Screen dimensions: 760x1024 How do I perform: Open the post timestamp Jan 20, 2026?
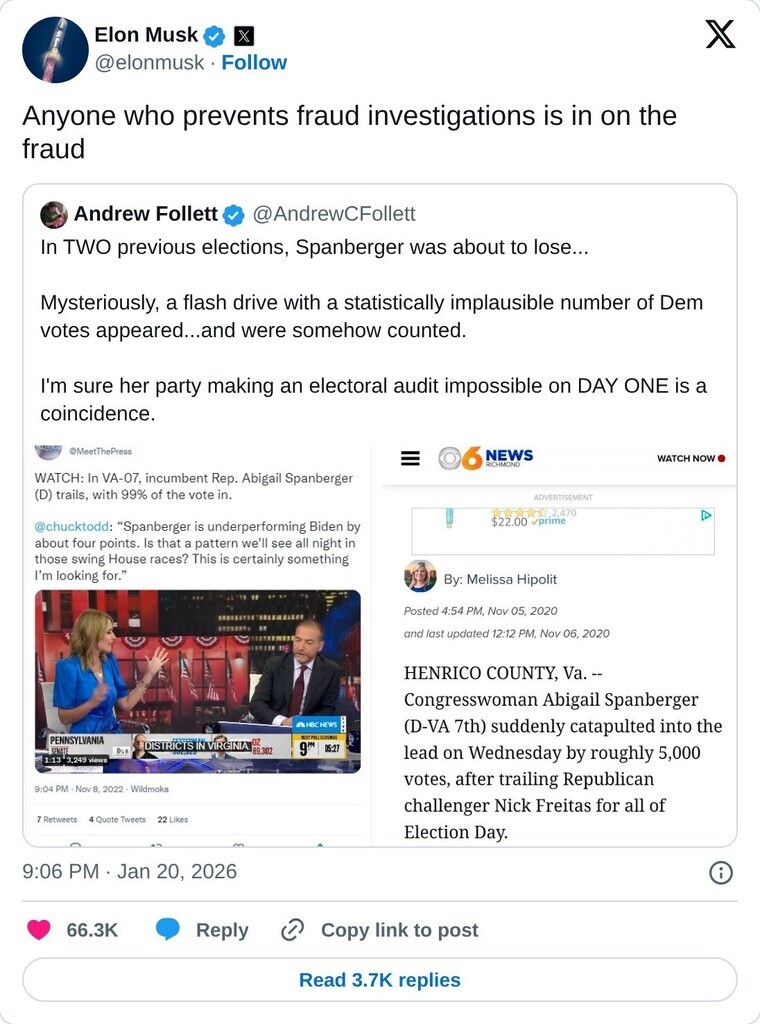pos(129,871)
